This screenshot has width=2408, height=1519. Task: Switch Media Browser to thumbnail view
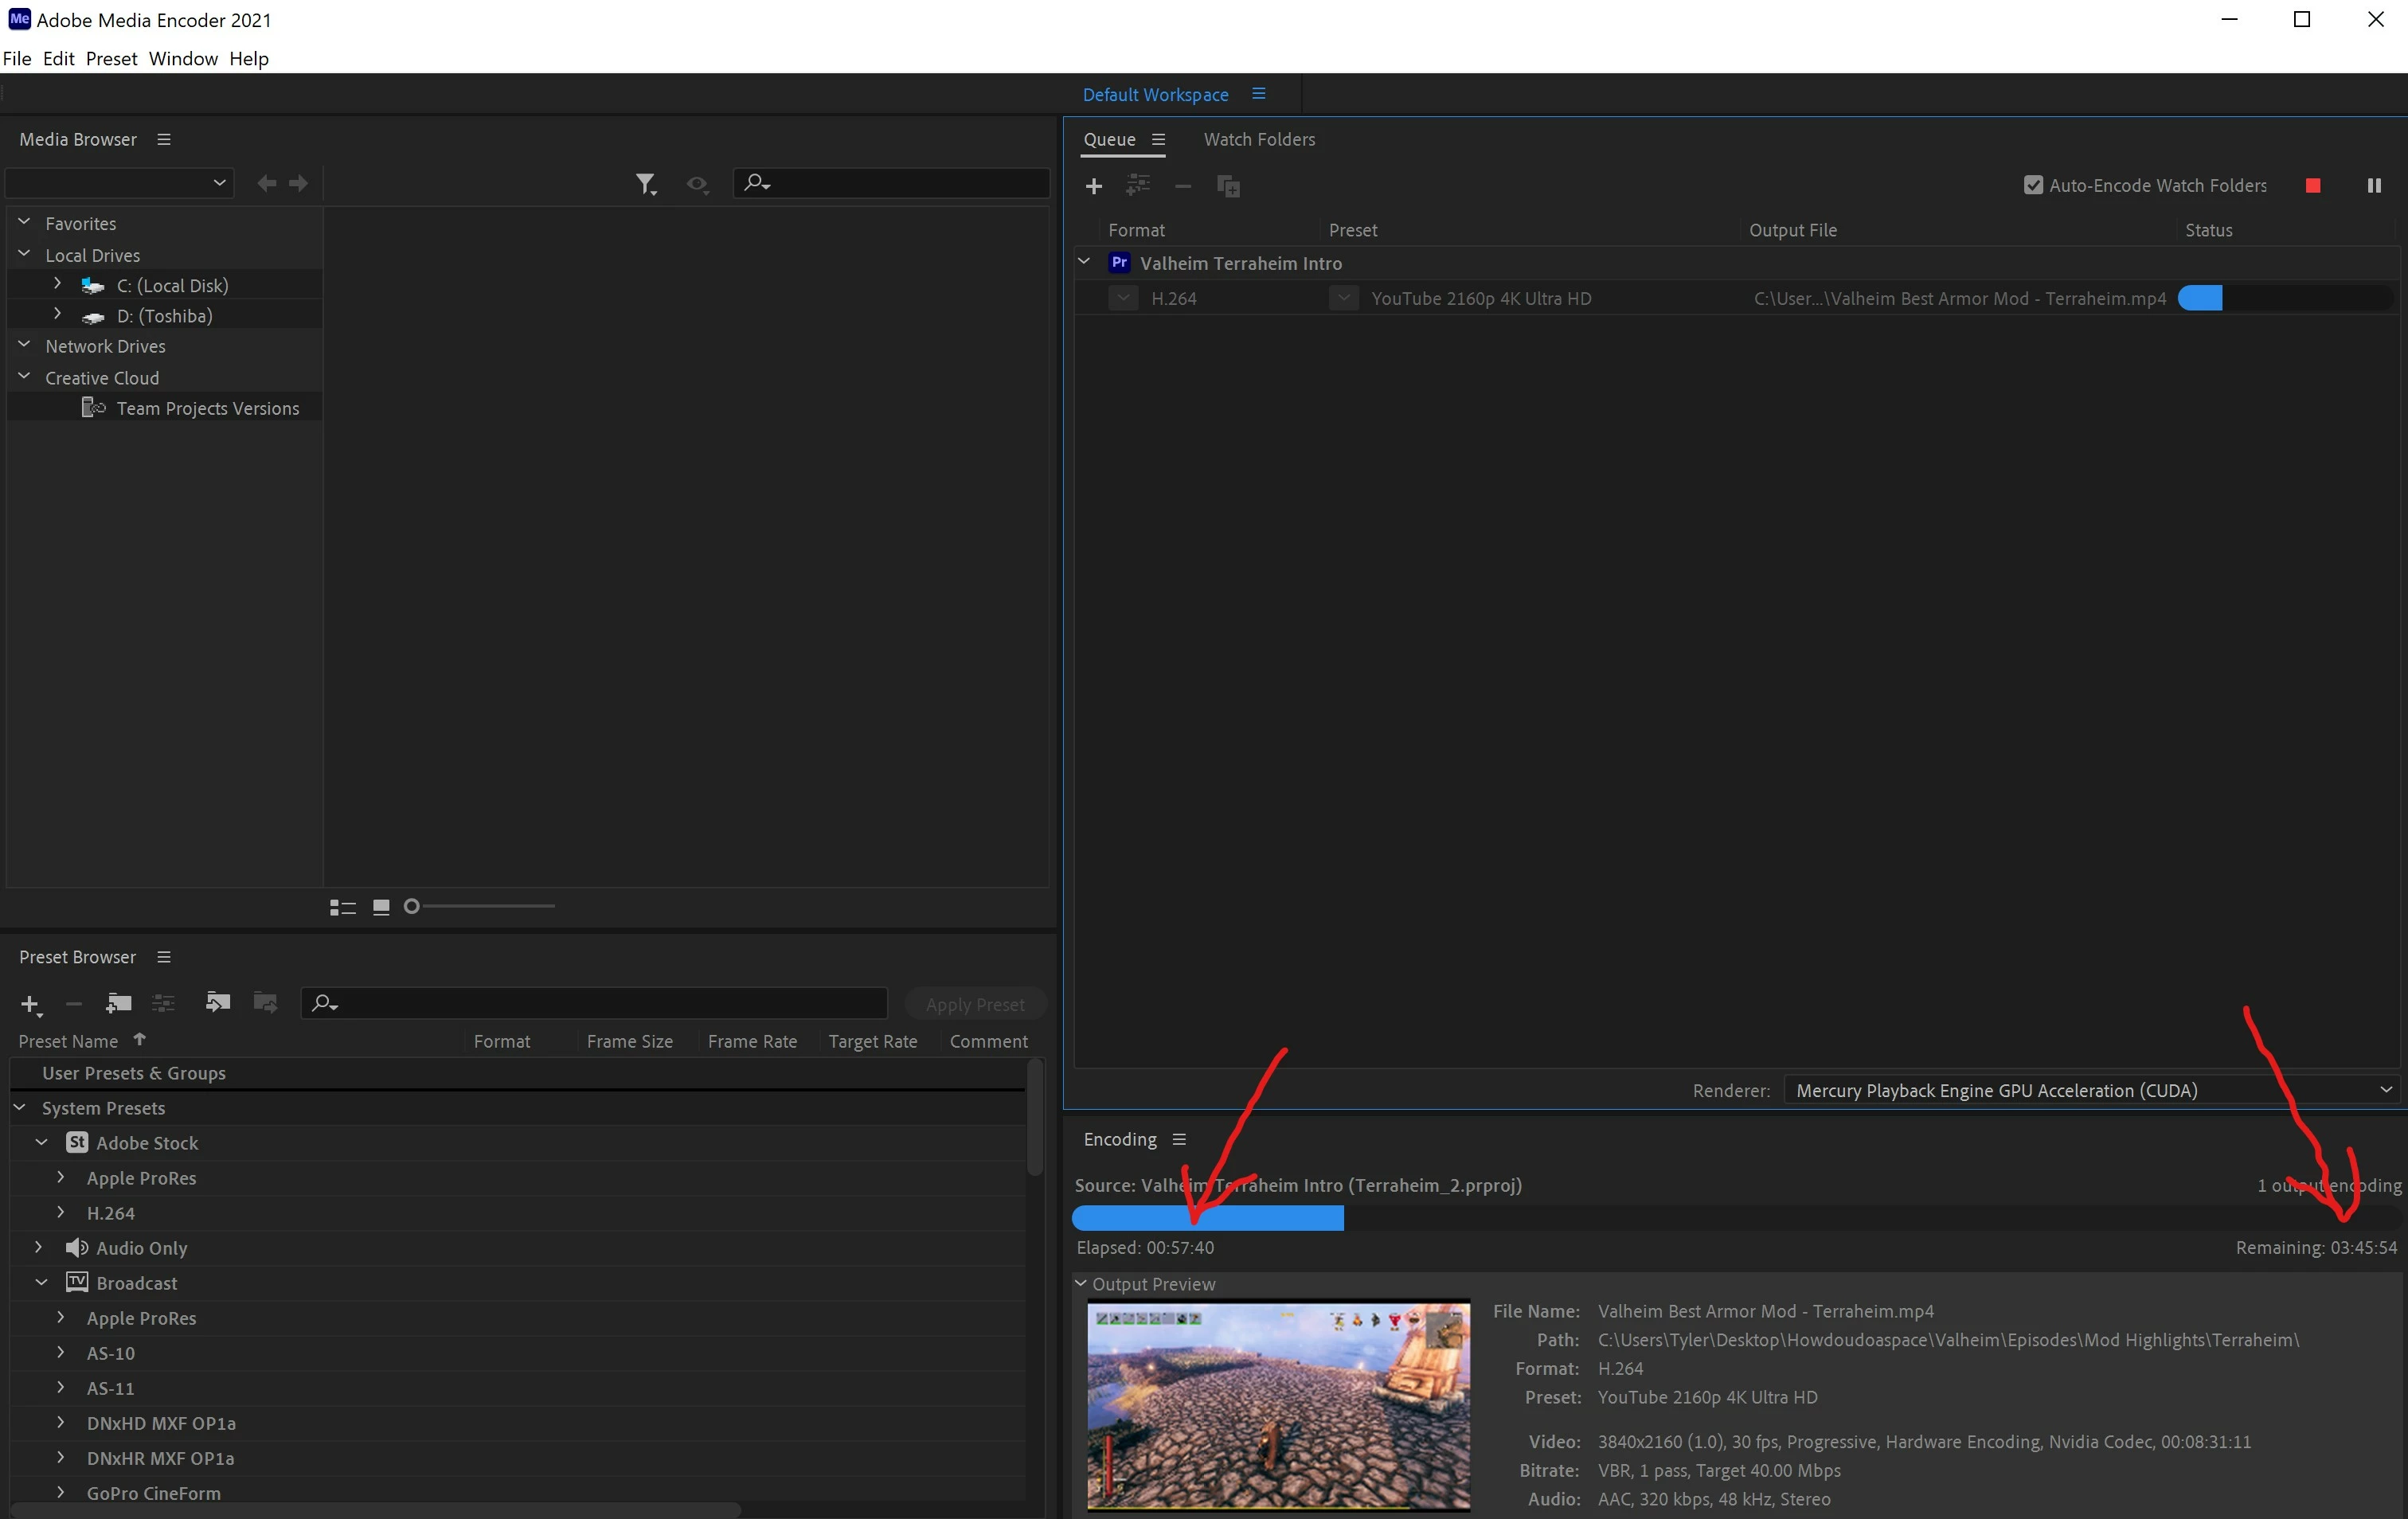point(381,907)
